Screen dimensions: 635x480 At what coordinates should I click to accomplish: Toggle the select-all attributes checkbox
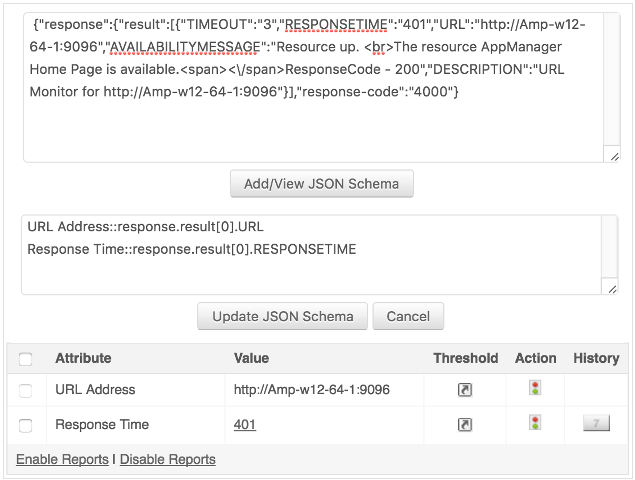(x=25, y=359)
